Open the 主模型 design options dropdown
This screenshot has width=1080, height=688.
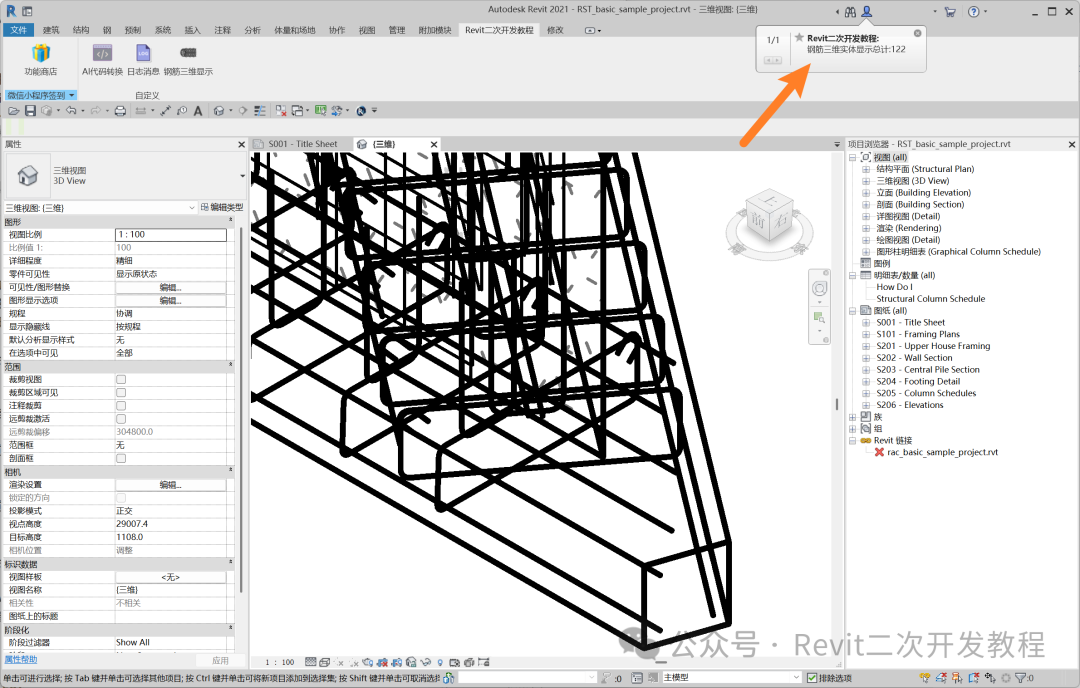(x=731, y=678)
